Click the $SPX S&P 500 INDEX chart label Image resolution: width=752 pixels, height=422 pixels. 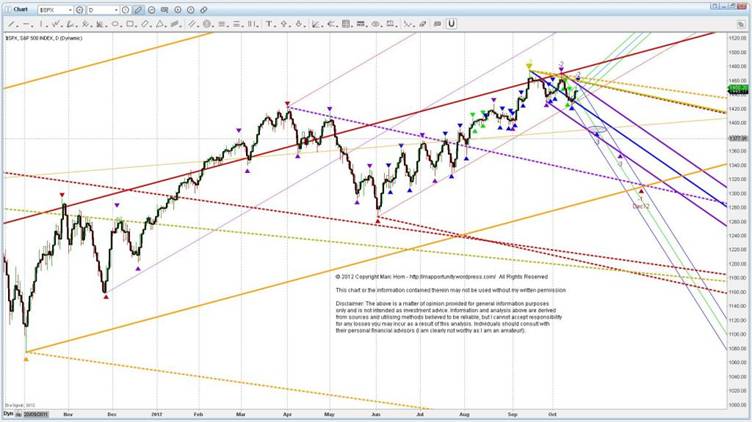[32, 35]
